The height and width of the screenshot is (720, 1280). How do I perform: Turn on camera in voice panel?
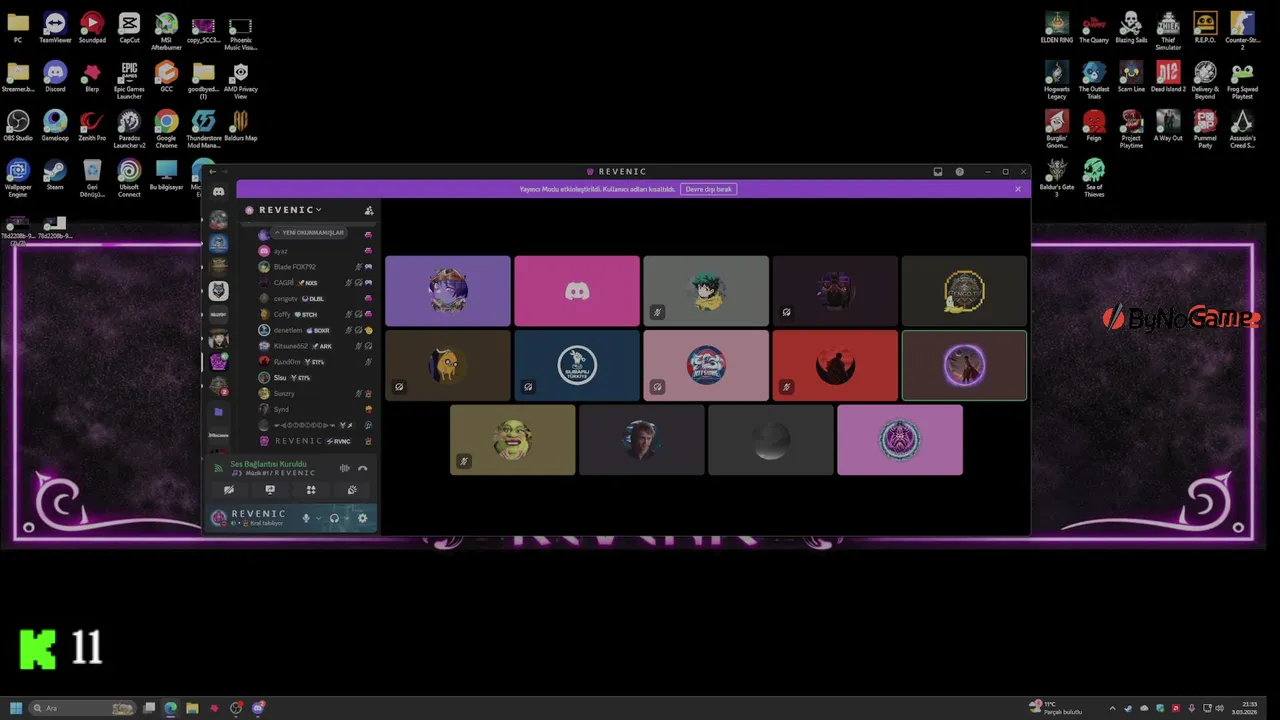[x=229, y=490]
